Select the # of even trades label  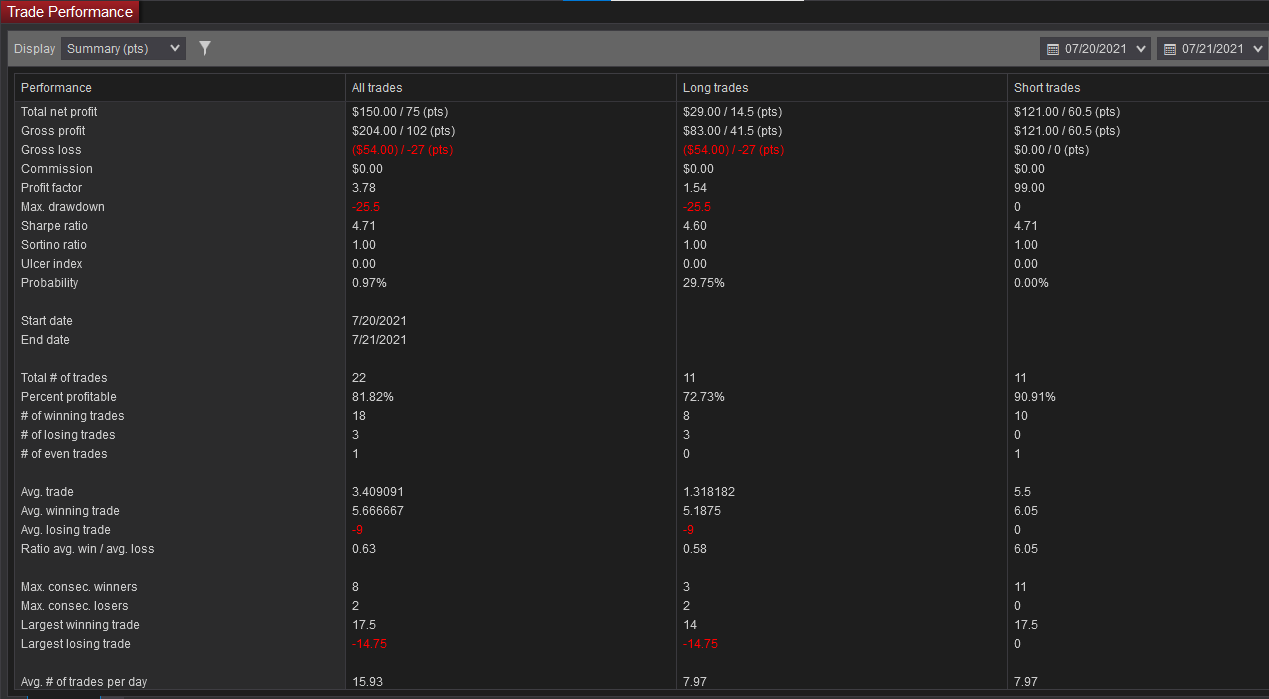pyautogui.click(x=64, y=454)
